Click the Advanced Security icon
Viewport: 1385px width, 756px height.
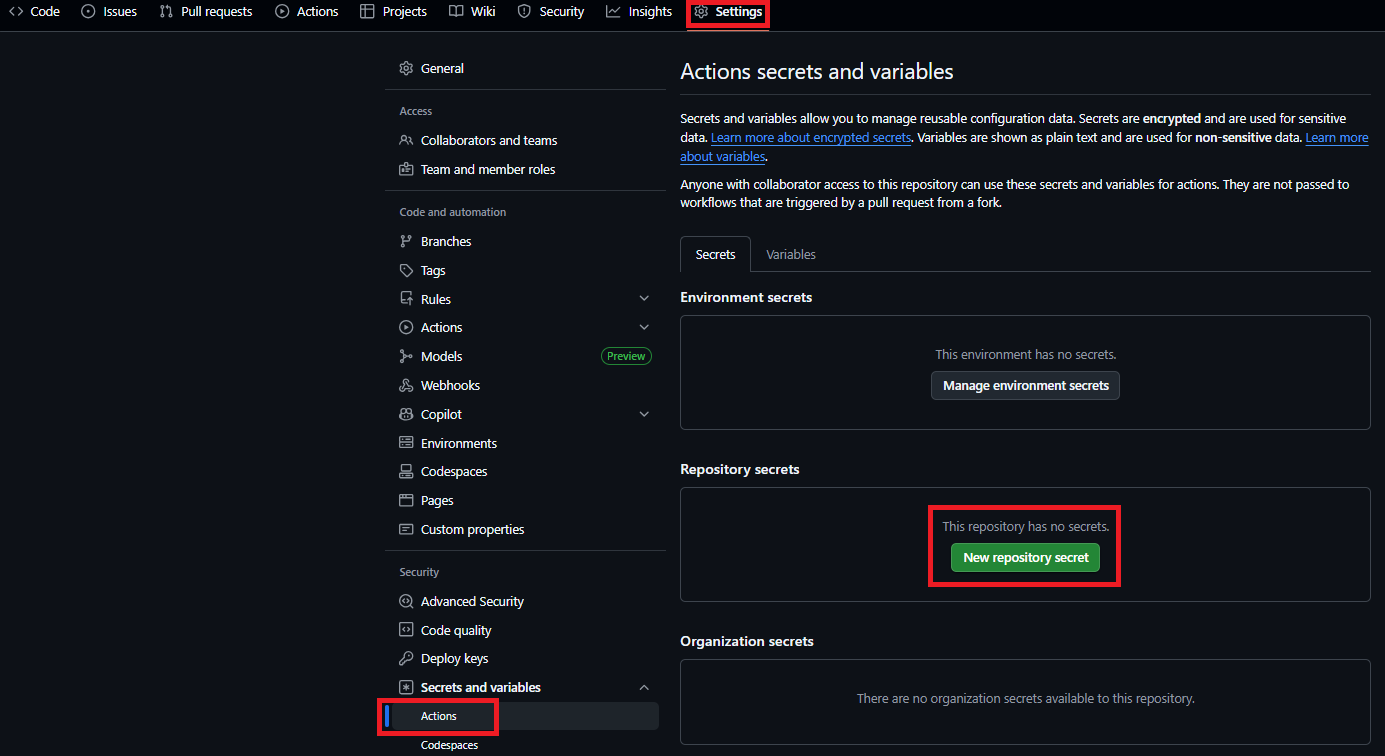[406, 602]
